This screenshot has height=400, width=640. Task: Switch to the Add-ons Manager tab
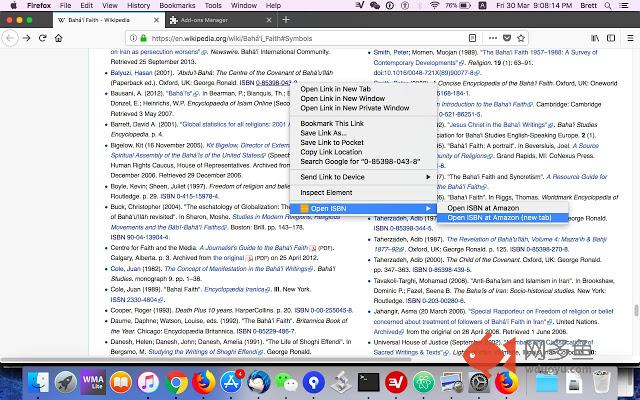(x=221, y=20)
